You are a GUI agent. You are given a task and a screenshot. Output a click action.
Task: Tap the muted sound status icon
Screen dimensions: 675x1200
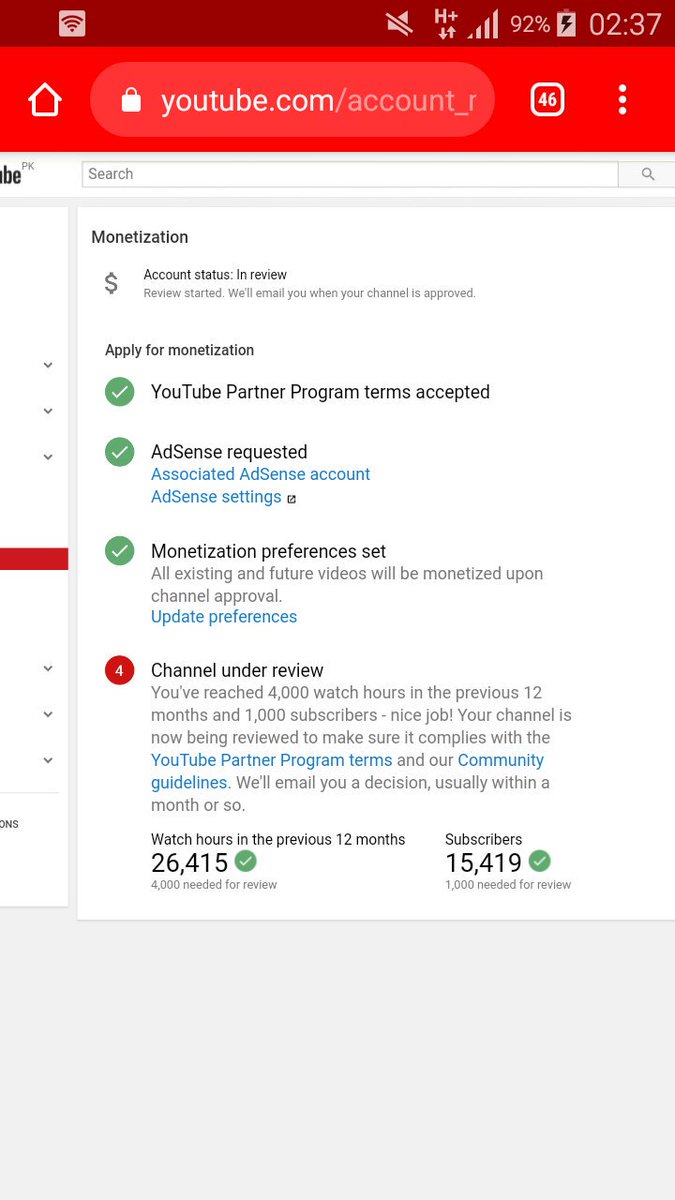click(400, 23)
